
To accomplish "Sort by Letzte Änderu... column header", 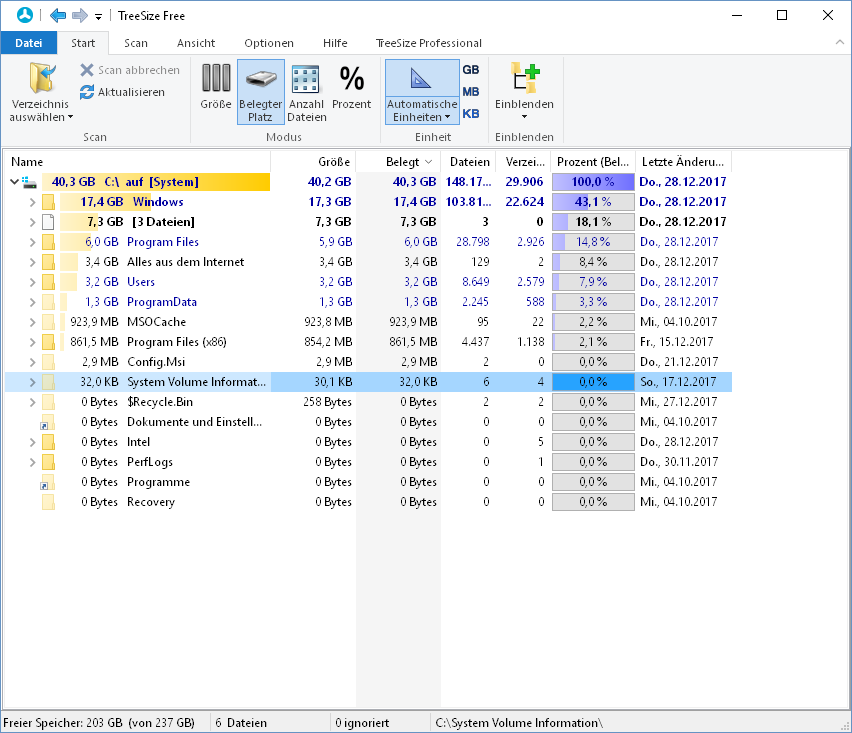I will click(x=683, y=162).
